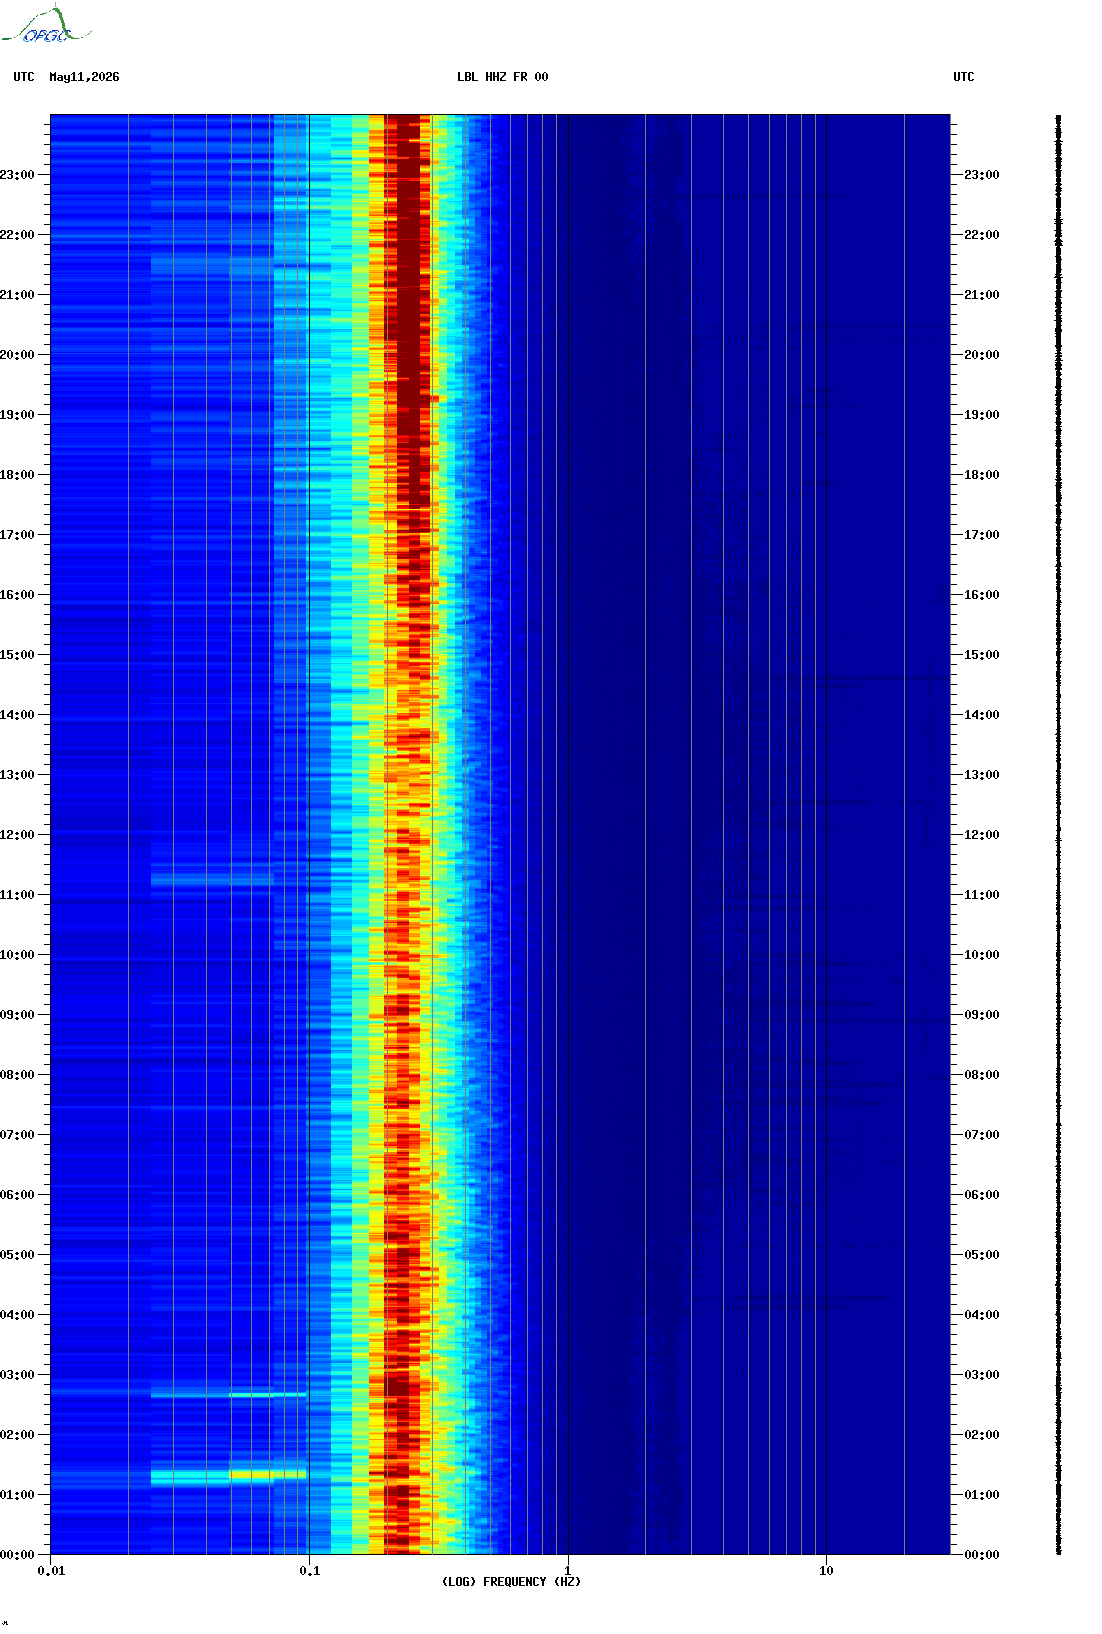The width and height of the screenshot is (1102, 1634).
Task: Click the 15:00 label on right axis
Action: pyautogui.click(x=981, y=655)
